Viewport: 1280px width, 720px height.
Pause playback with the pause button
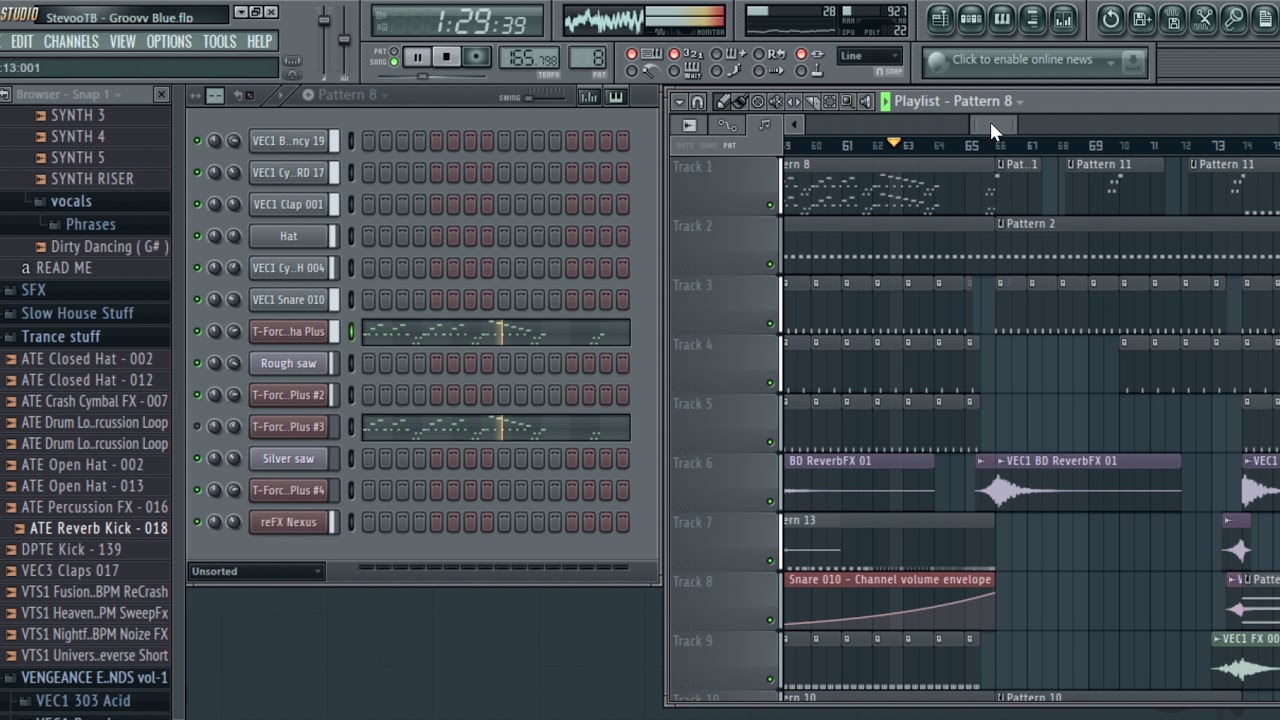pyautogui.click(x=418, y=58)
